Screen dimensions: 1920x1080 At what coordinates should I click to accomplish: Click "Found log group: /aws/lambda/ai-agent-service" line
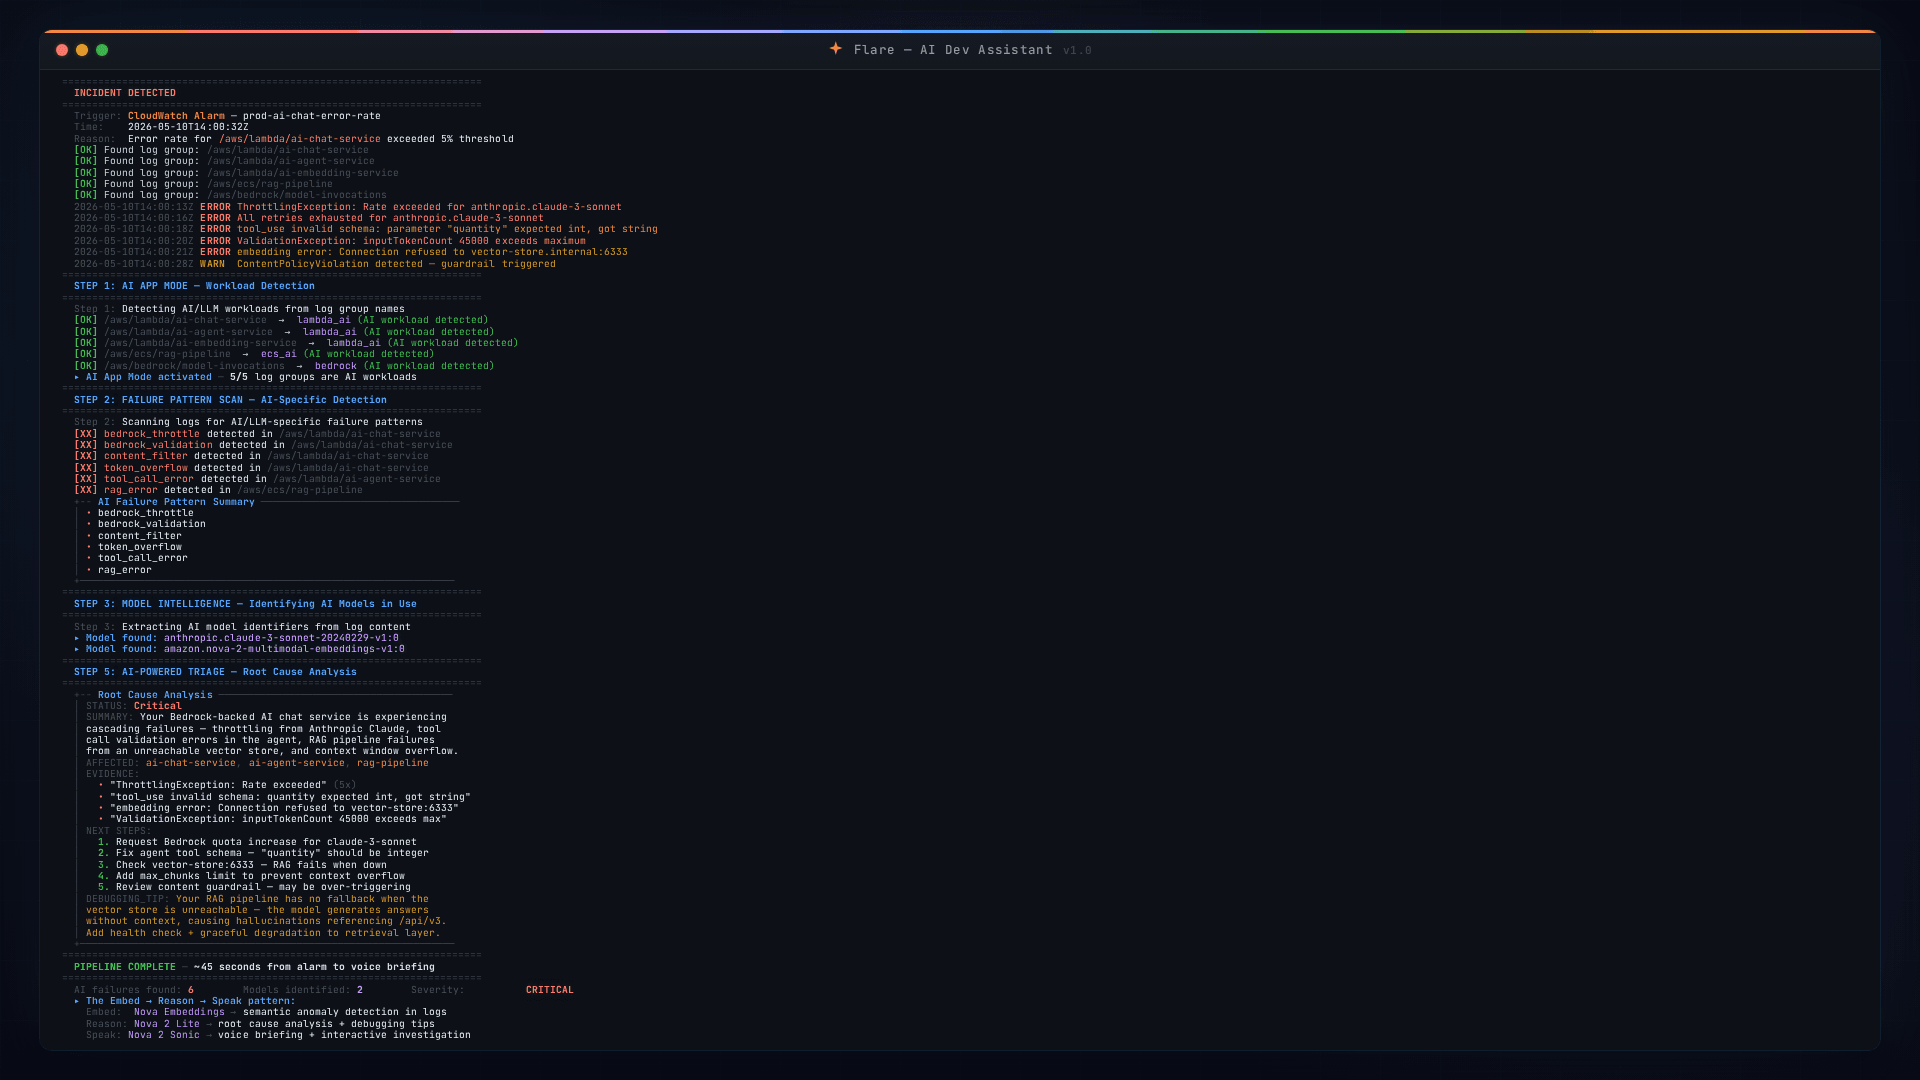224,161
